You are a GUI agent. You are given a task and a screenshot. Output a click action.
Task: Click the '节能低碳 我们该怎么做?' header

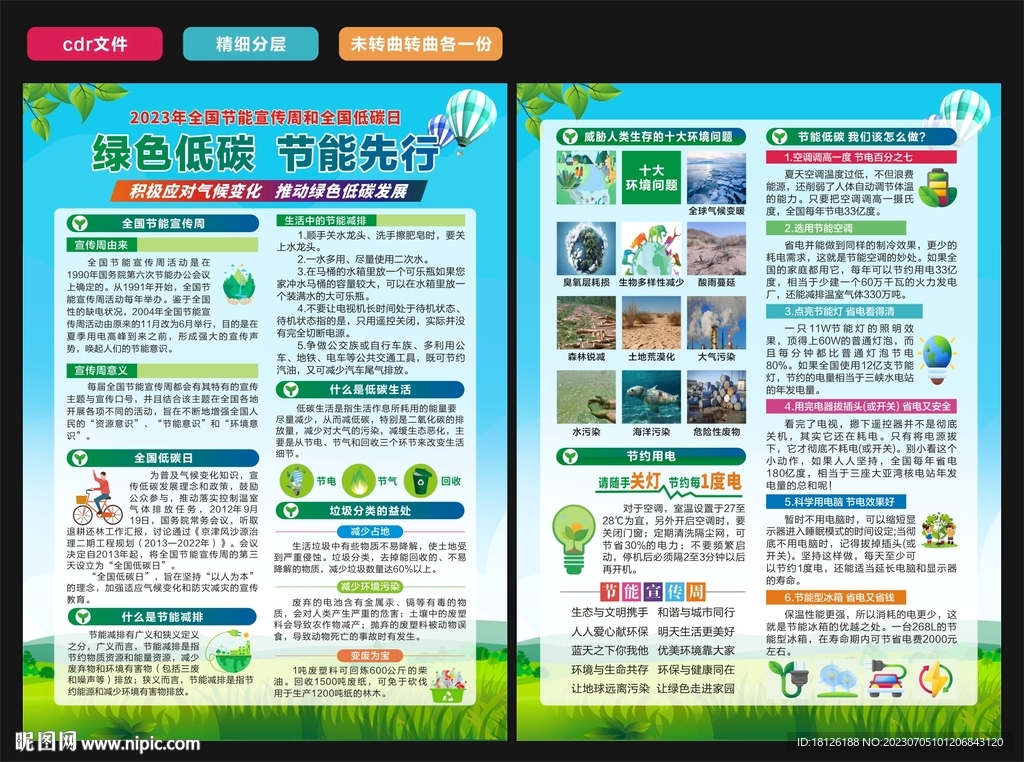pos(861,136)
